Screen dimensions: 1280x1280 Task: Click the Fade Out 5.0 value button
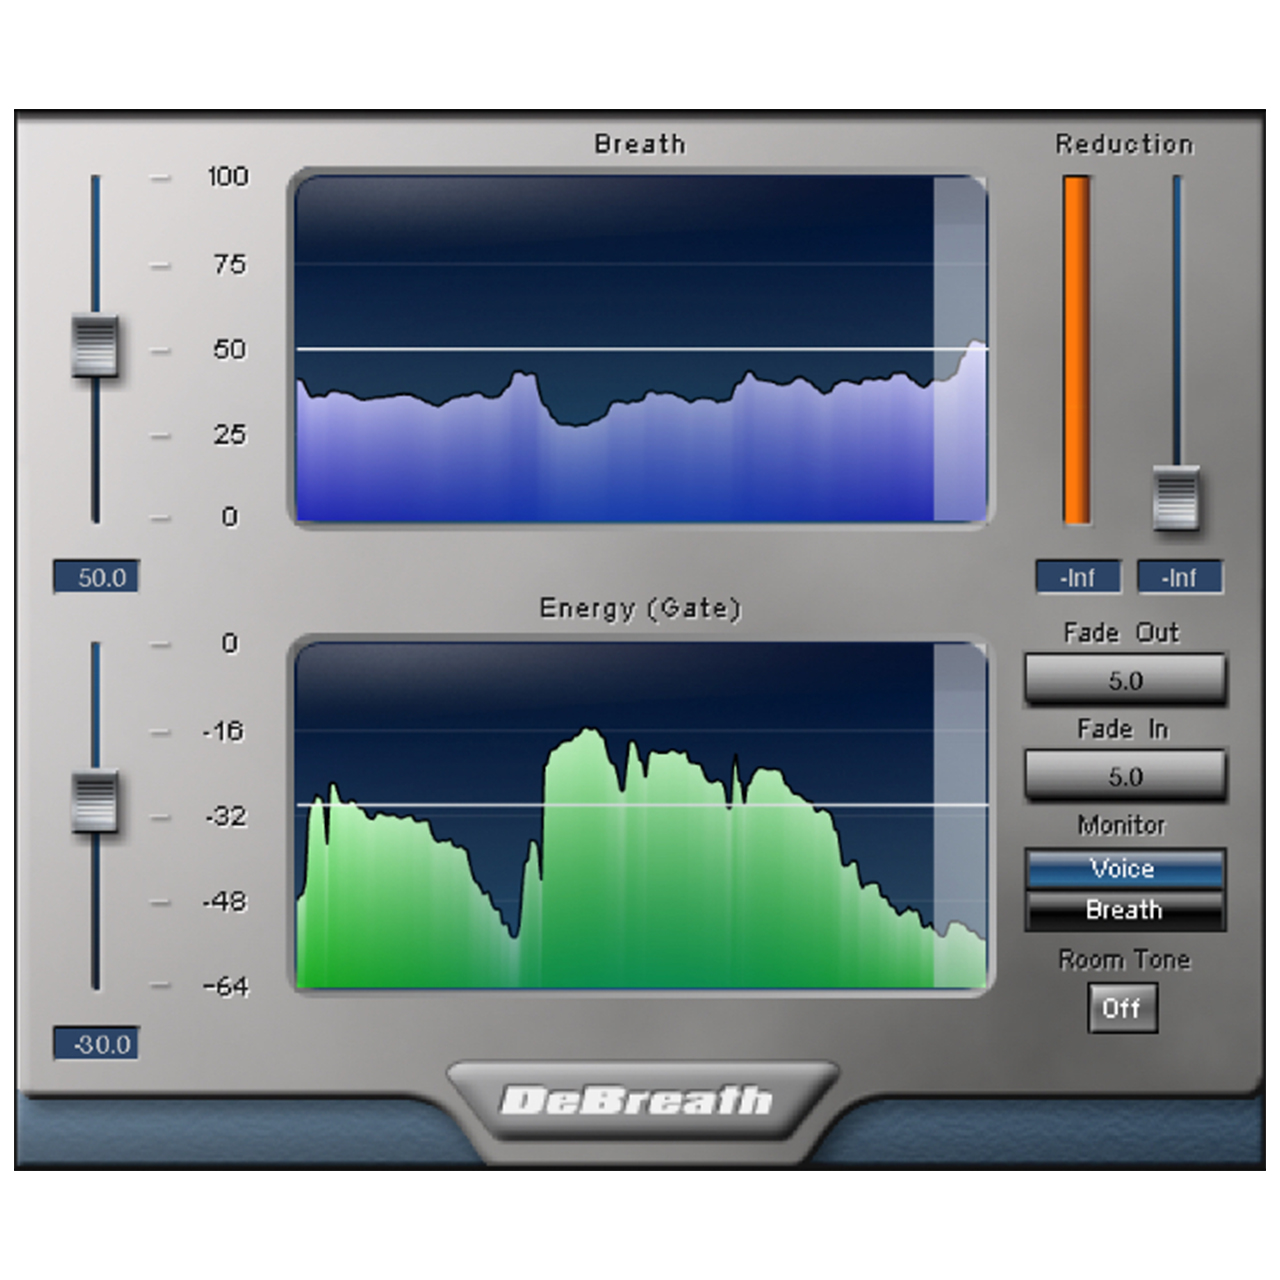tap(1125, 681)
